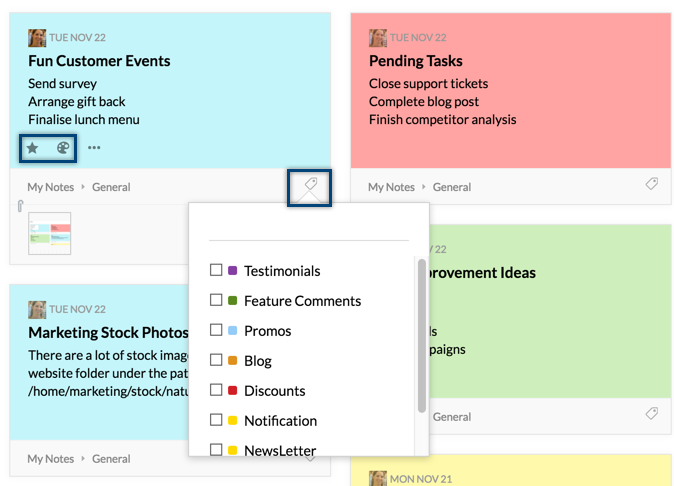Tick the Blog tag checkbox
The image size is (674, 486).
click(216, 360)
